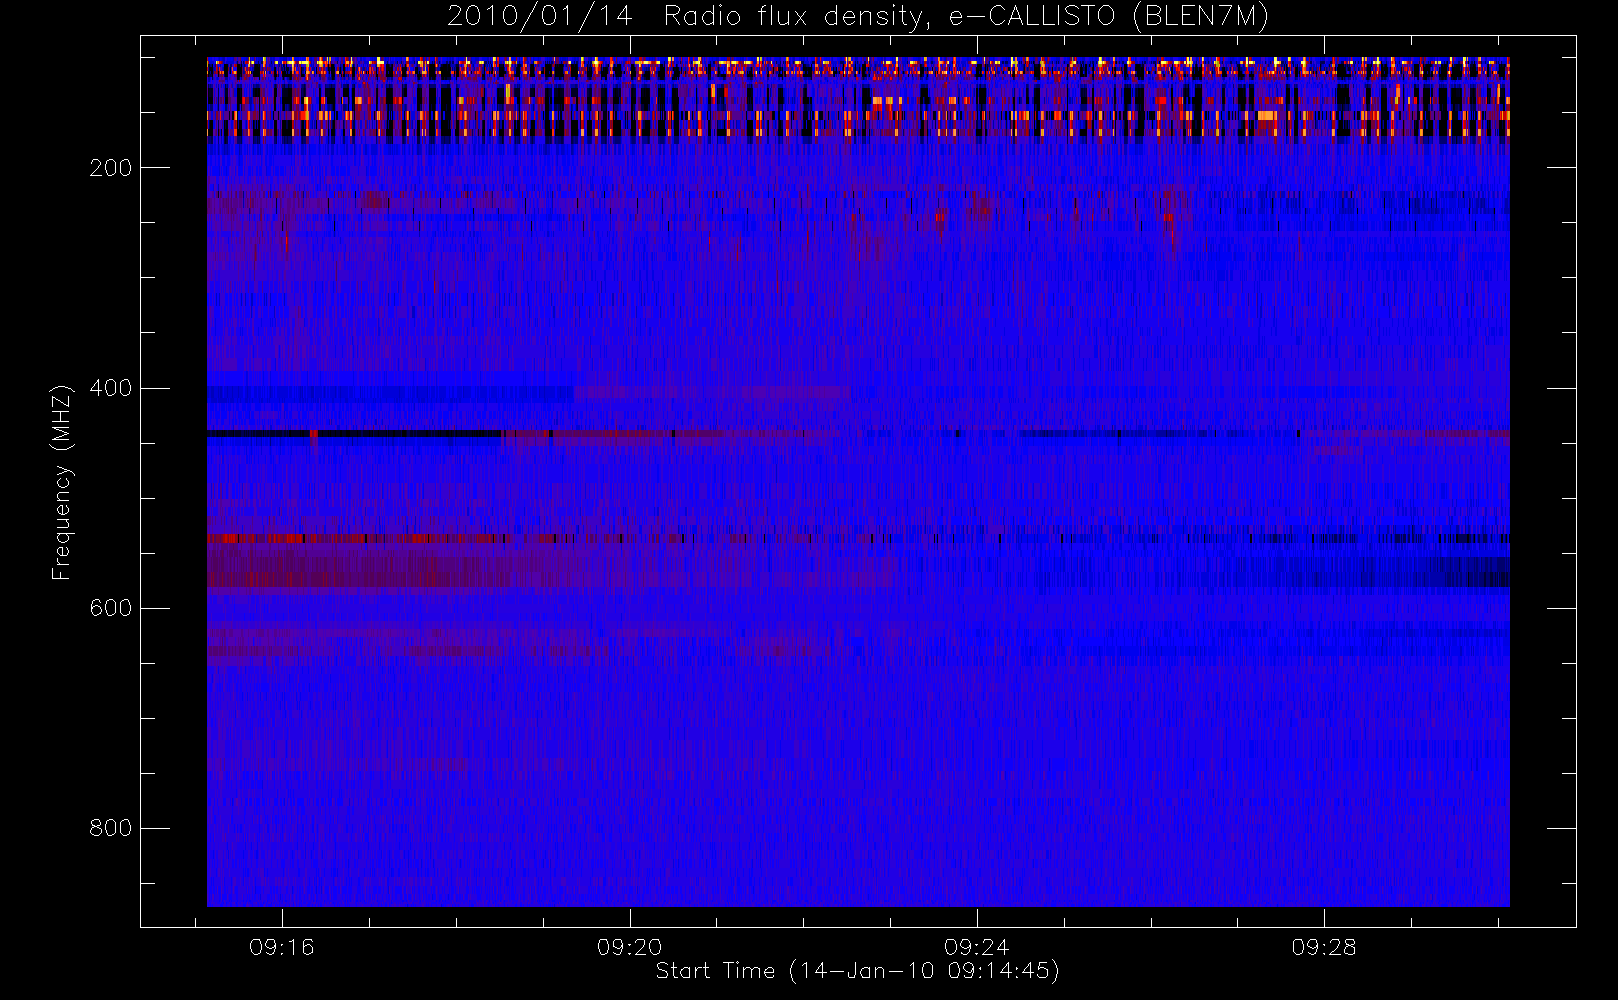
Task: Click the 09:28 time tick label
Action: [1324, 947]
